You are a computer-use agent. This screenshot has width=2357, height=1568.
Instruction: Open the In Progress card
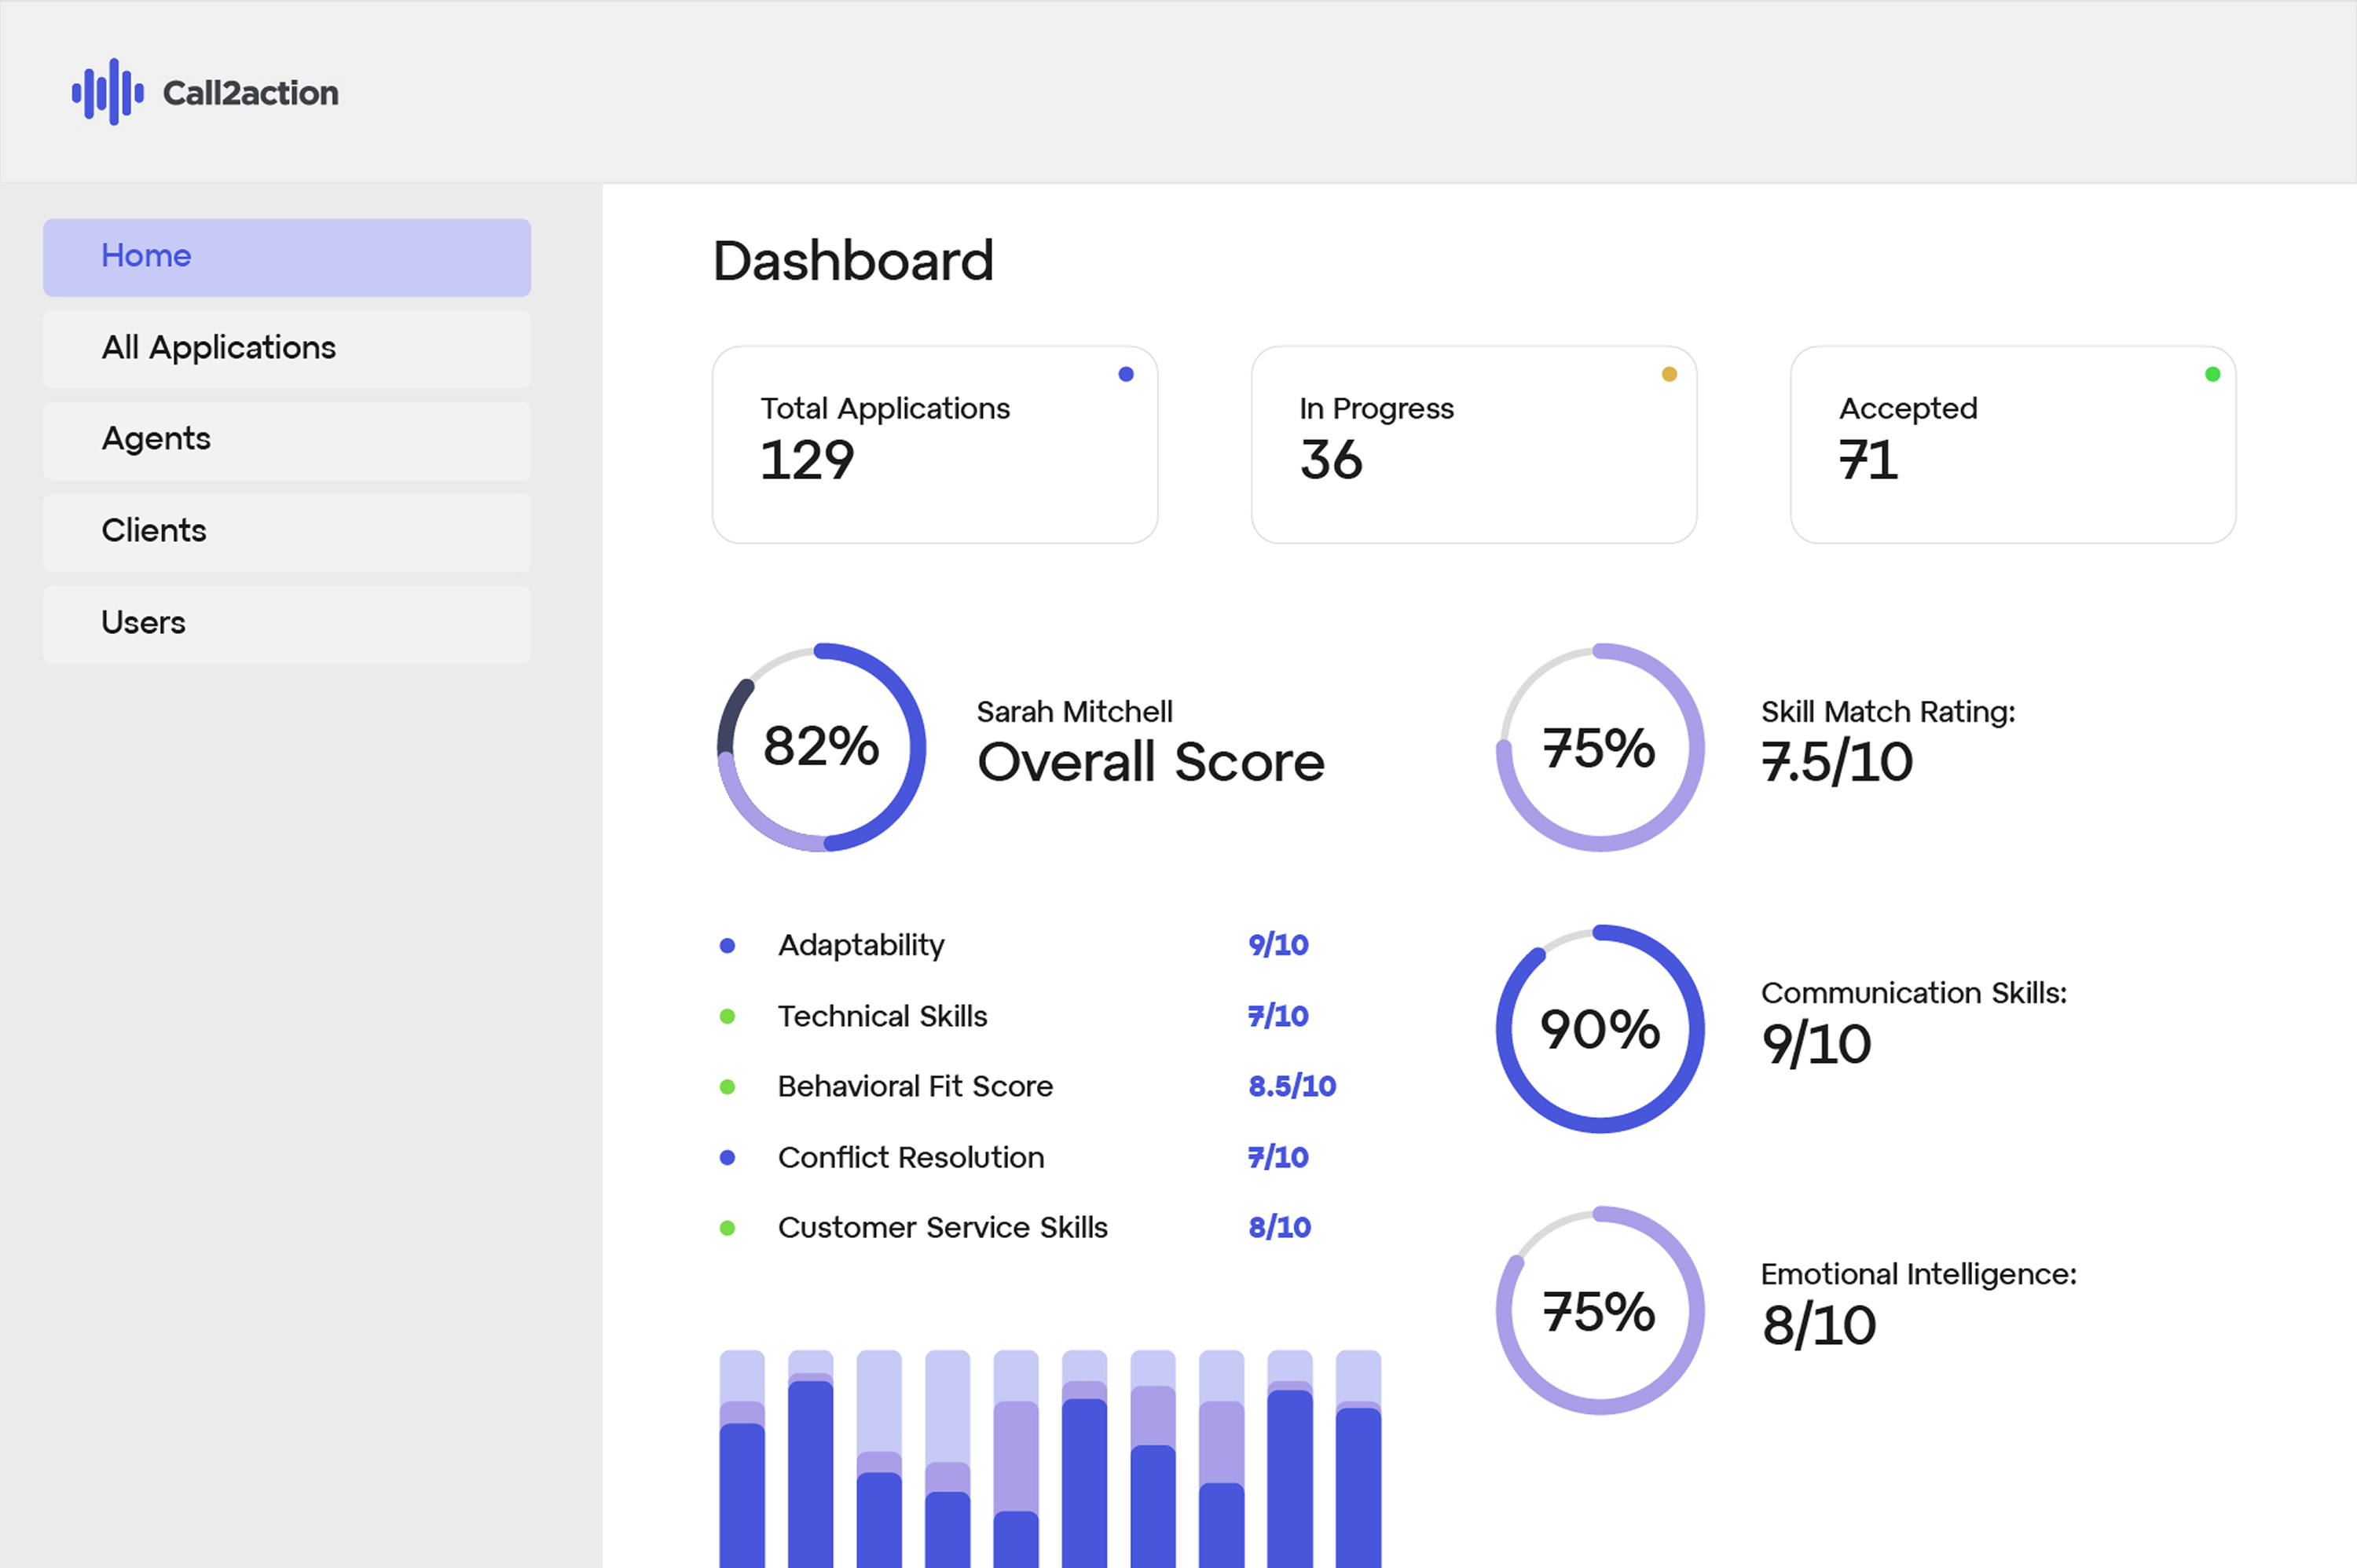[x=1473, y=445]
